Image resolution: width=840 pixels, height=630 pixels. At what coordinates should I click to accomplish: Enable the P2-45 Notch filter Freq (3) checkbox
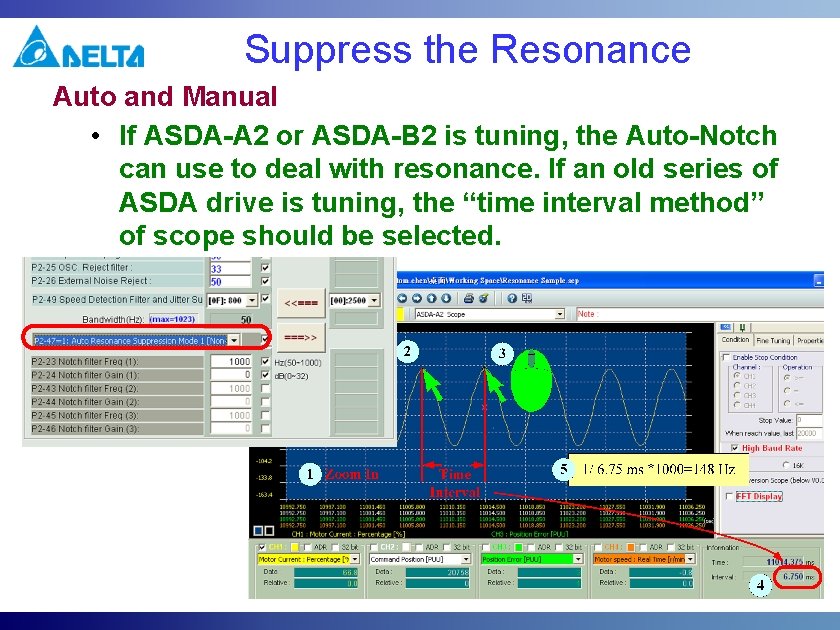pyautogui.click(x=265, y=415)
